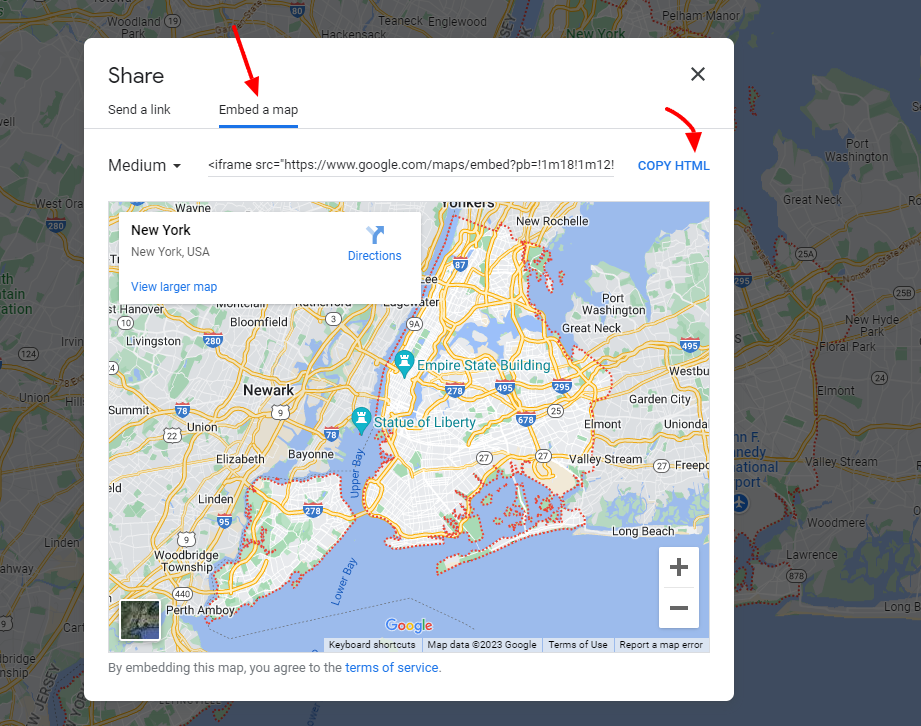Open the View larger map link
Viewport: 921px width, 726px height.
(x=174, y=287)
